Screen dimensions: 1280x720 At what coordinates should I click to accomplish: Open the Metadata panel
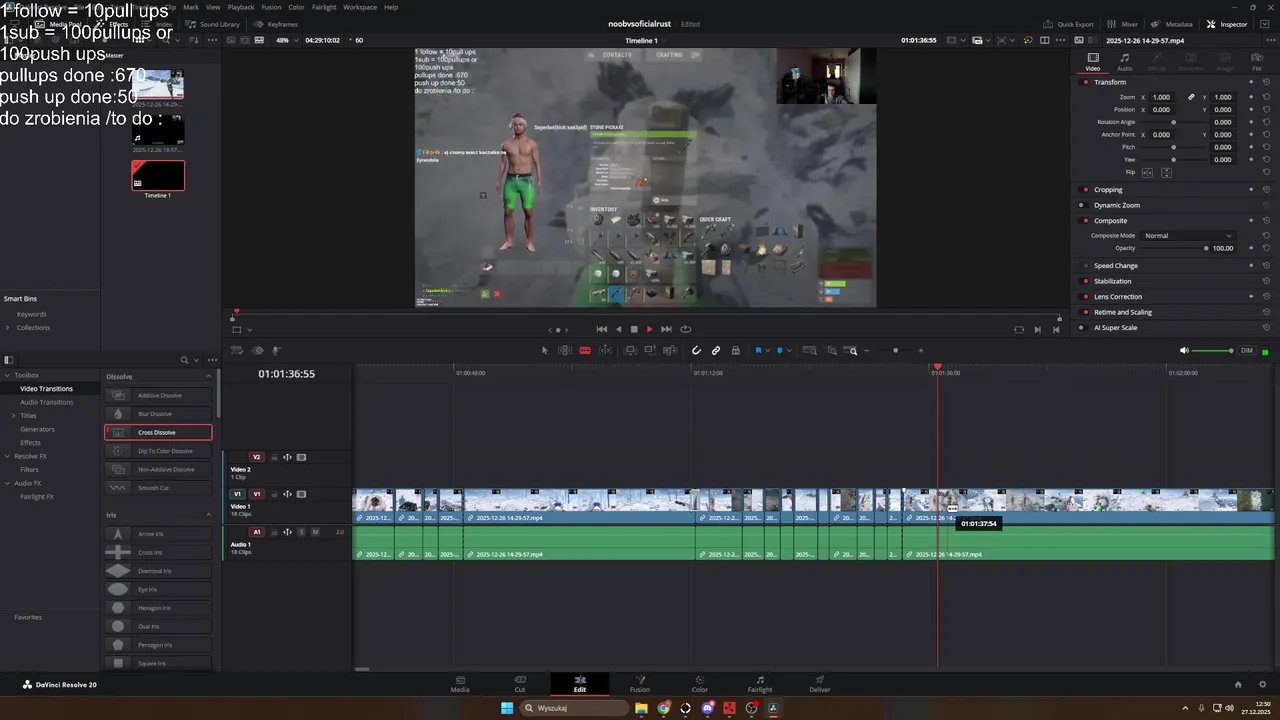point(1172,24)
